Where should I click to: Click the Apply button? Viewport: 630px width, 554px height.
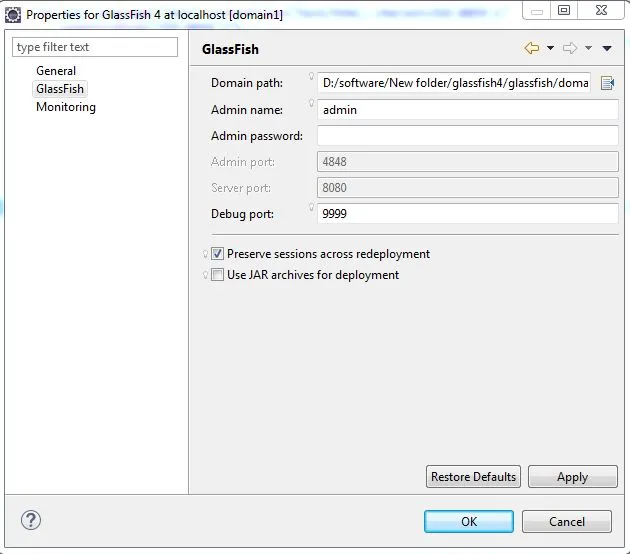click(x=573, y=476)
